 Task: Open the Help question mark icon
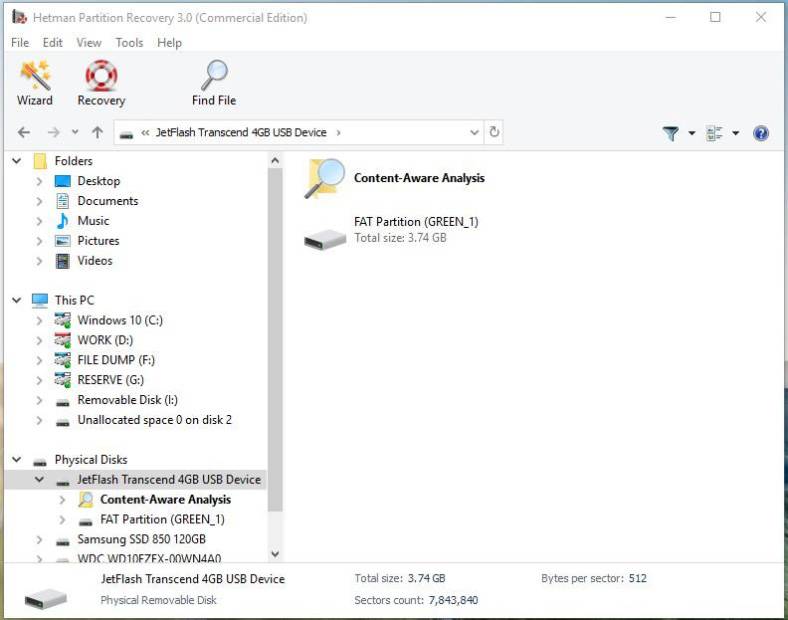point(761,133)
